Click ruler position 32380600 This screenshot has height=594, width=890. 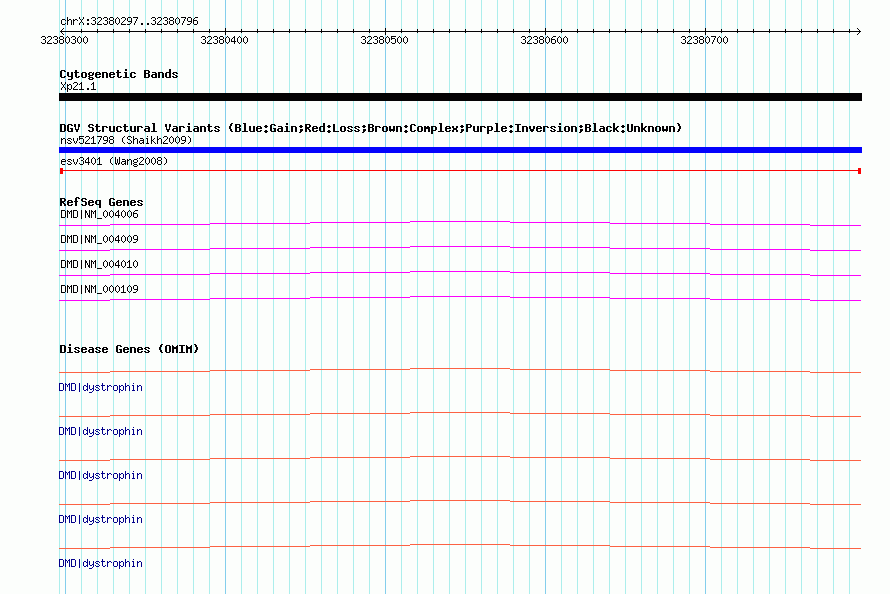point(544,40)
